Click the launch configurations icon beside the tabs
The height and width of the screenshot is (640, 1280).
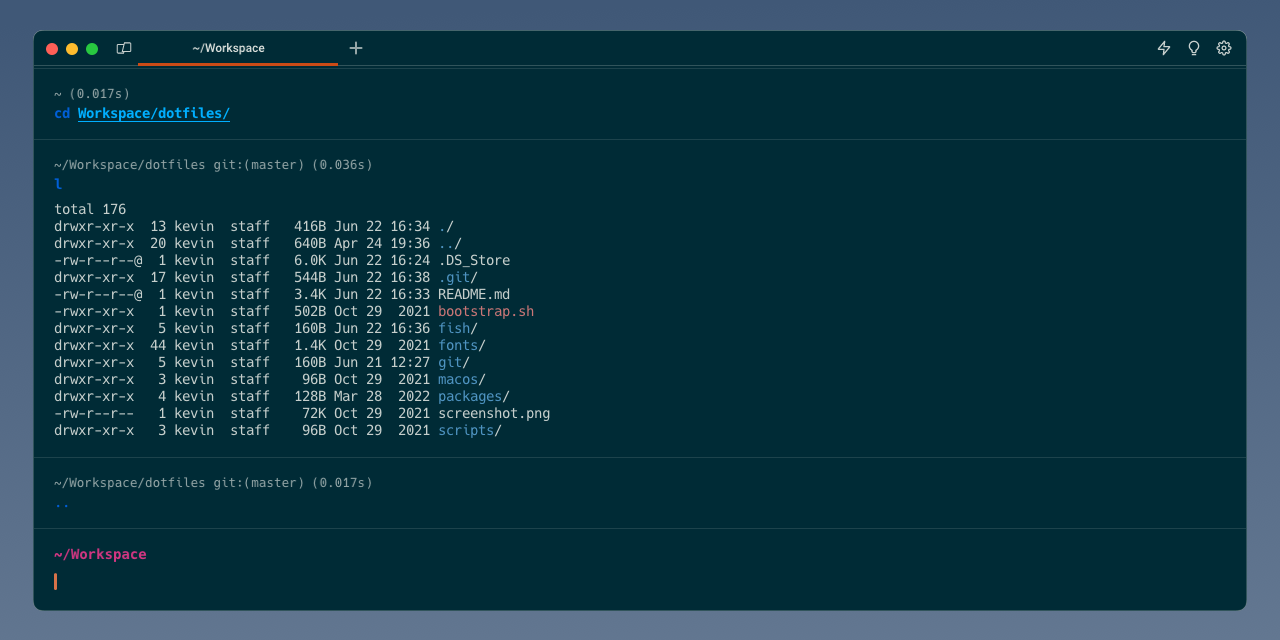point(123,47)
